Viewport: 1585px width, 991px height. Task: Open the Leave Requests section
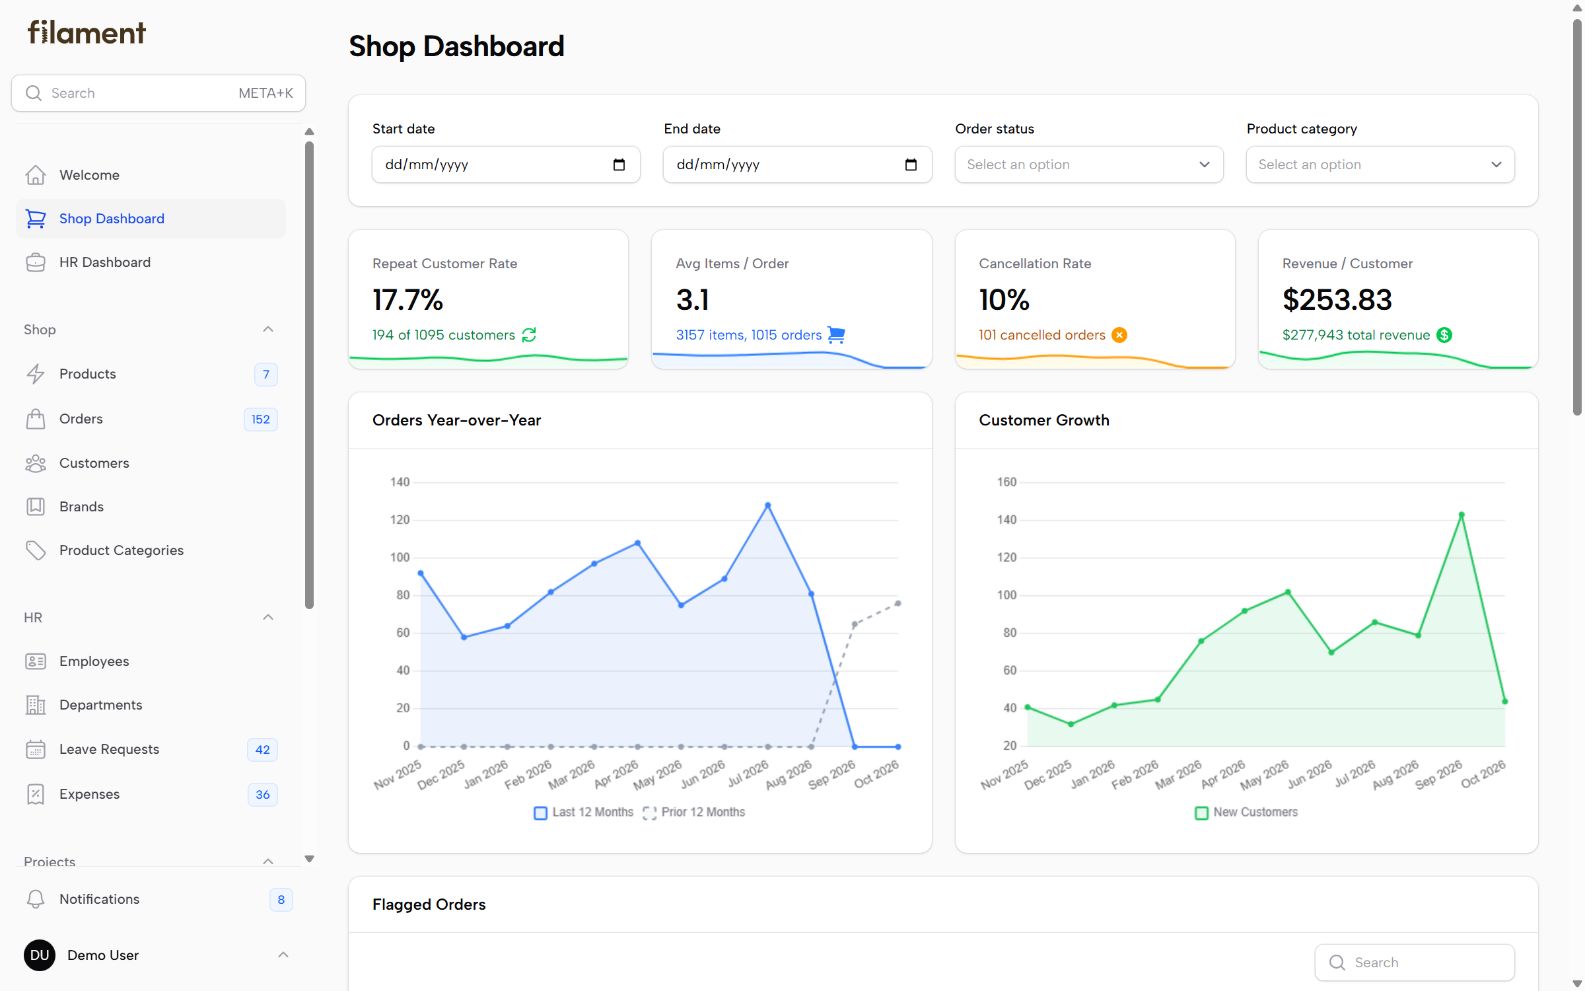click(x=151, y=749)
